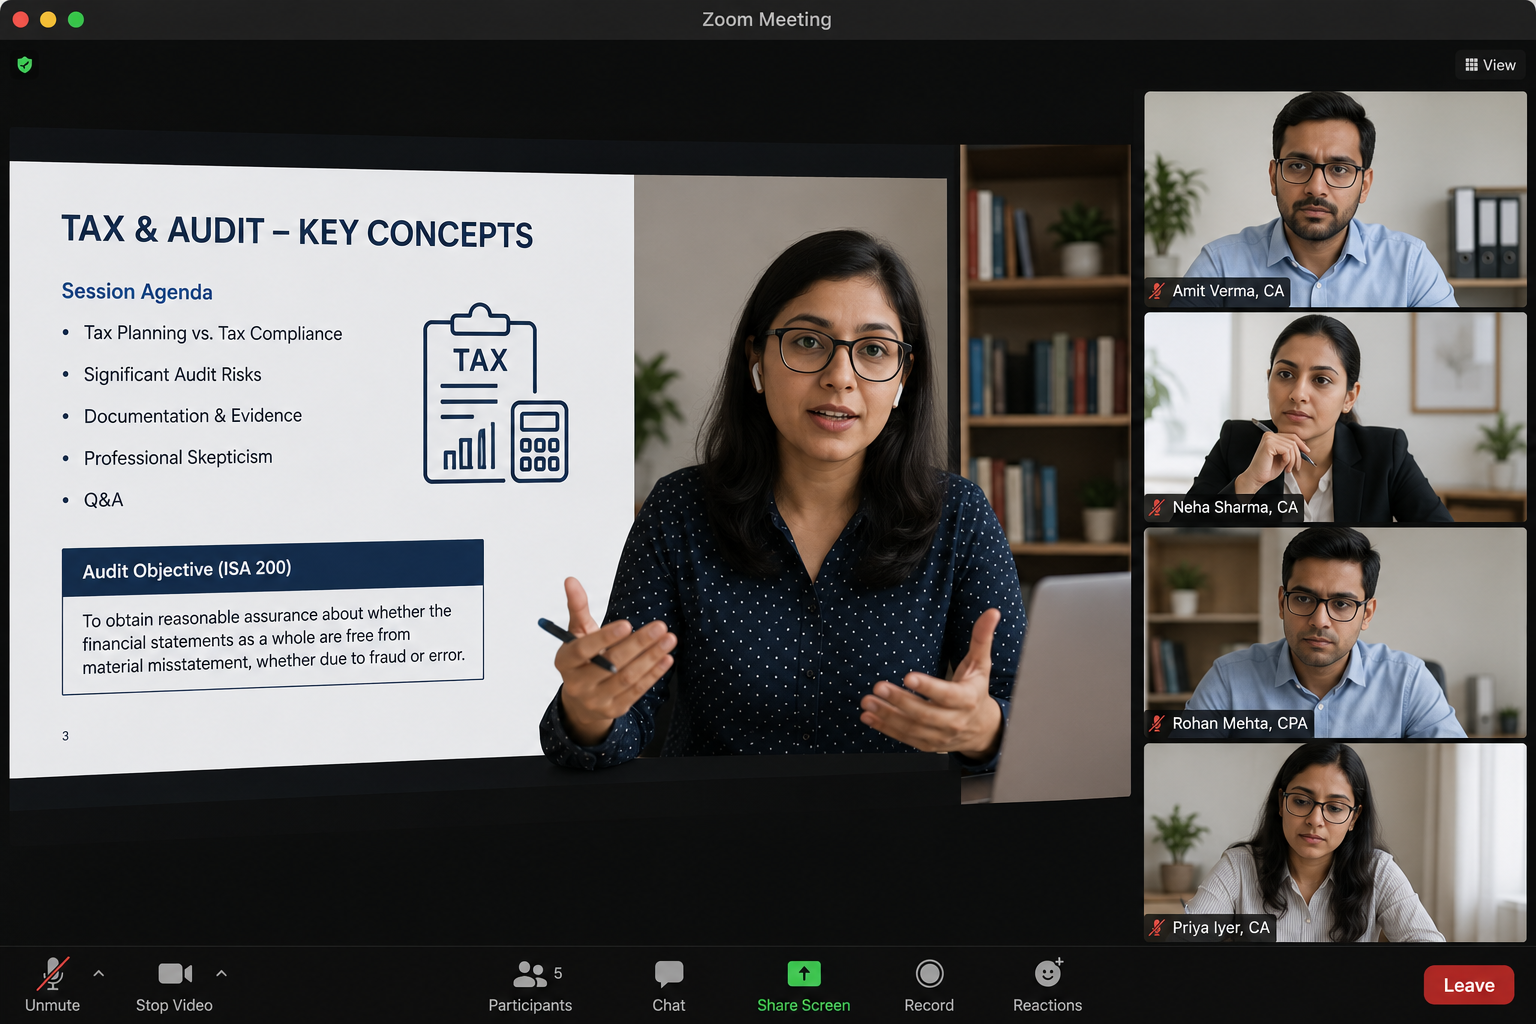
Task: Open the View layout menu
Action: click(1490, 65)
